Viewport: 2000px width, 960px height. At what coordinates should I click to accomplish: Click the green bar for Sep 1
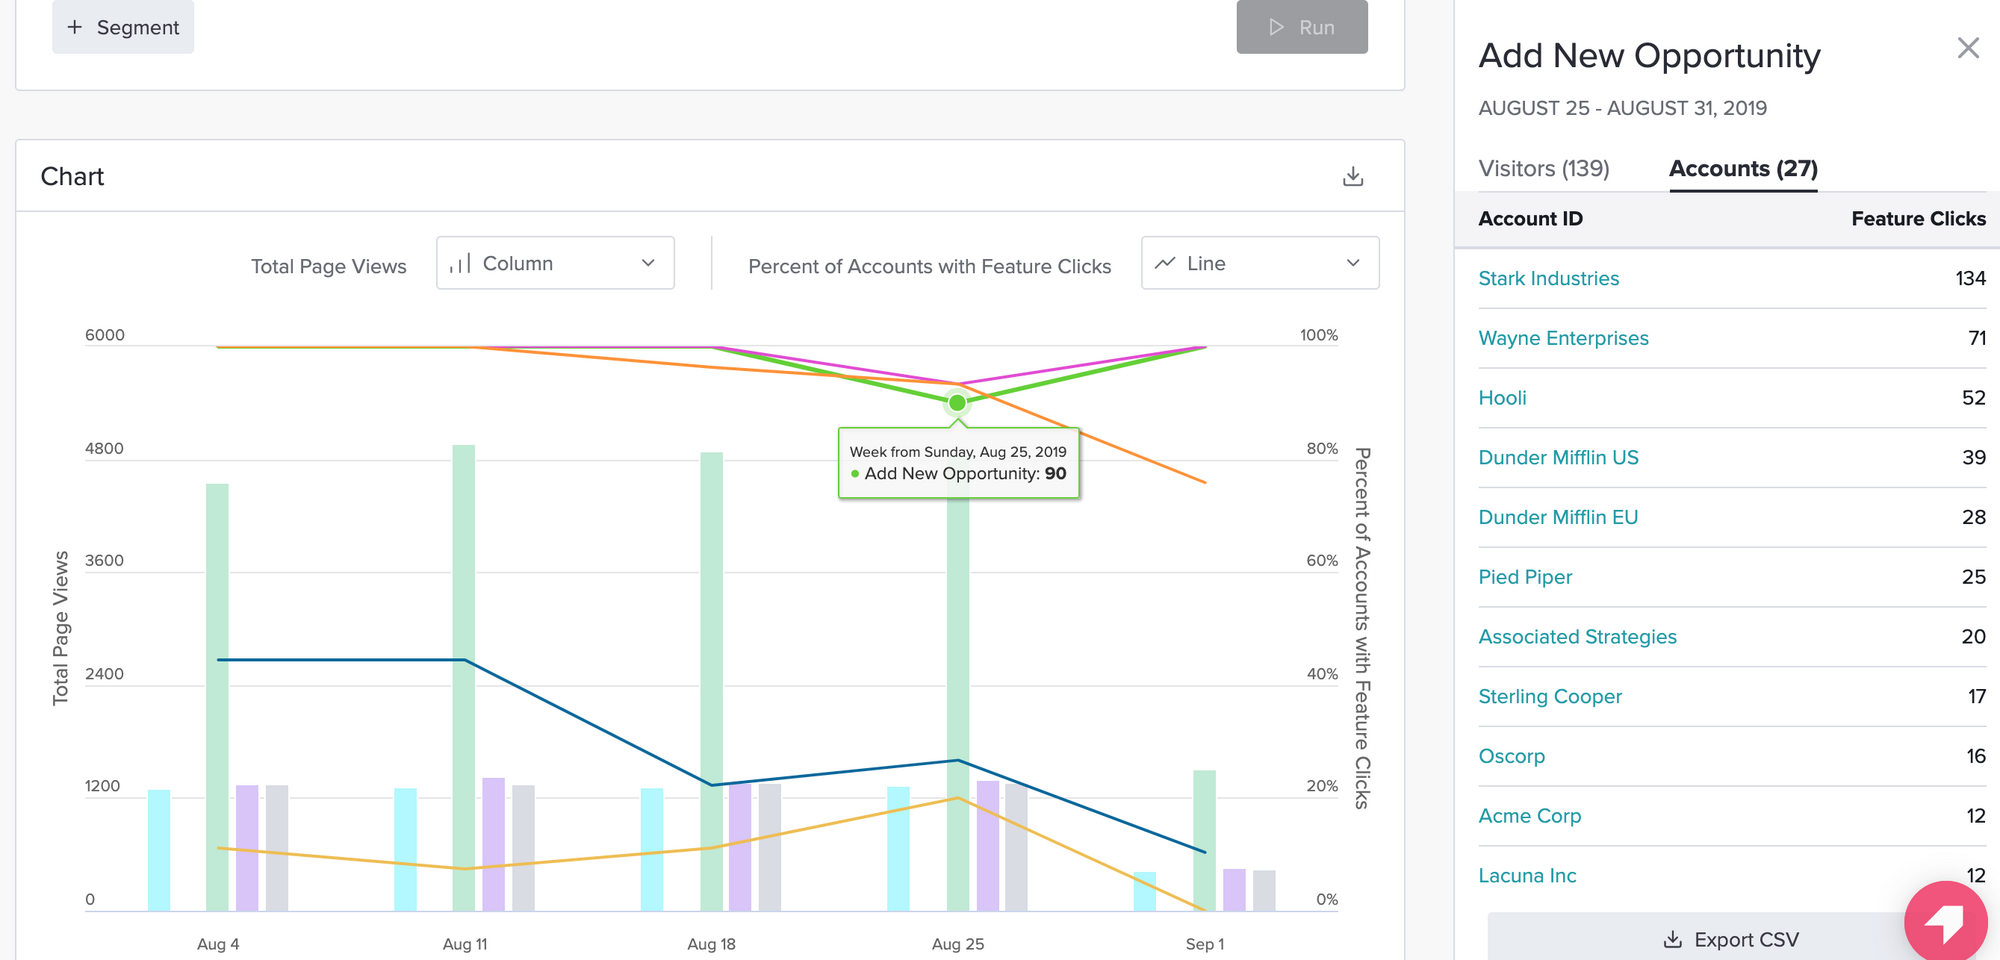1204,840
